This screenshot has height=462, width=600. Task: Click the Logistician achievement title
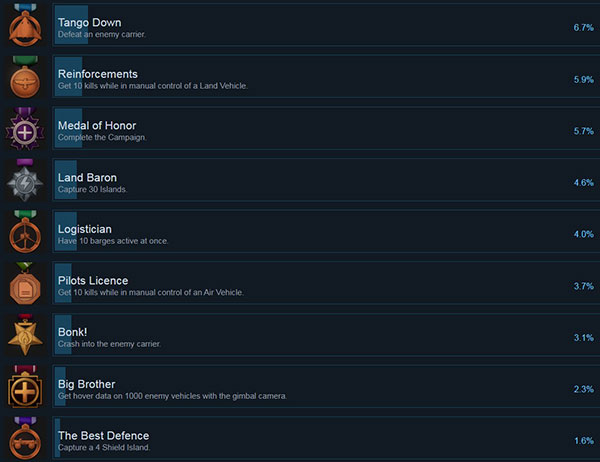pos(85,229)
